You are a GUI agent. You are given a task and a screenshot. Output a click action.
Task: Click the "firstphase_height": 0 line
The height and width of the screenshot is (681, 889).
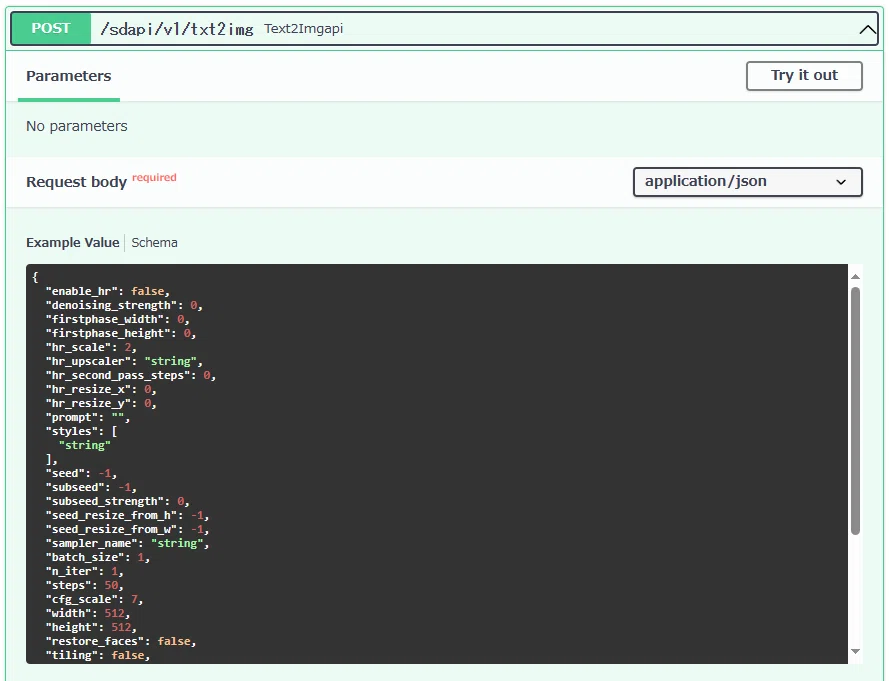121,333
